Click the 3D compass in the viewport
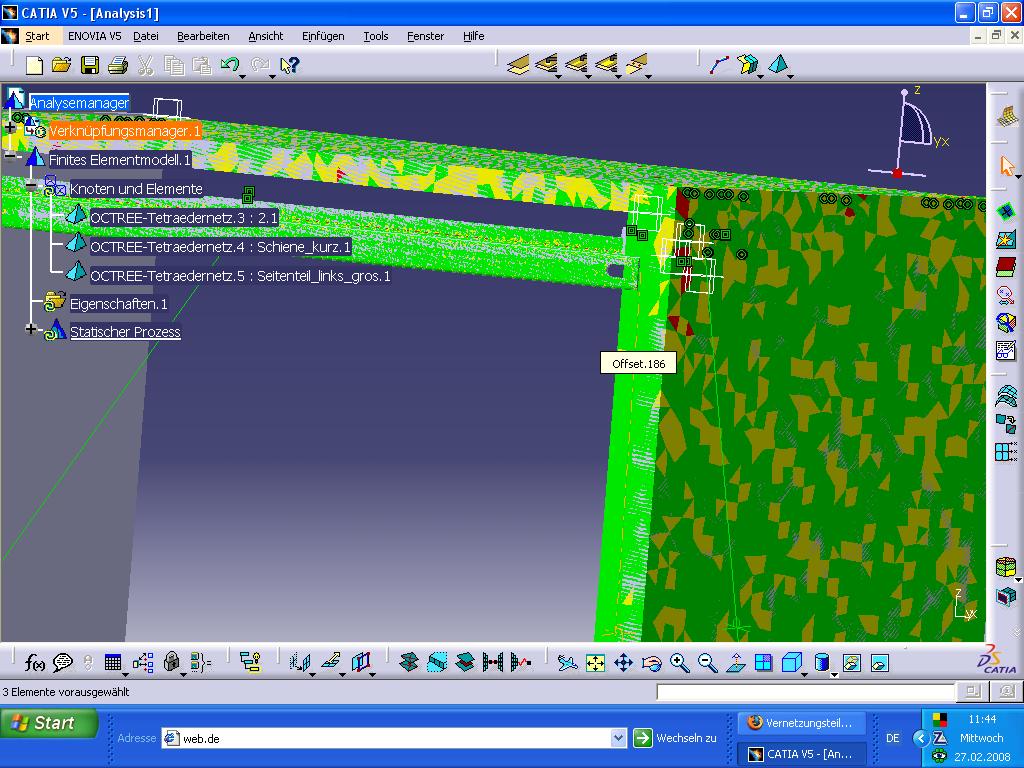1024x768 pixels. pos(909,134)
